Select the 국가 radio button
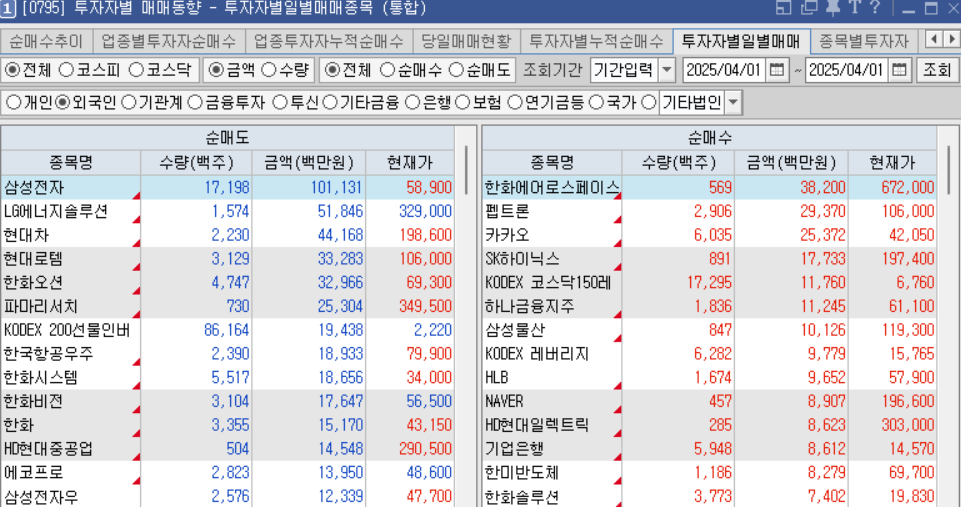 pyautogui.click(x=596, y=102)
